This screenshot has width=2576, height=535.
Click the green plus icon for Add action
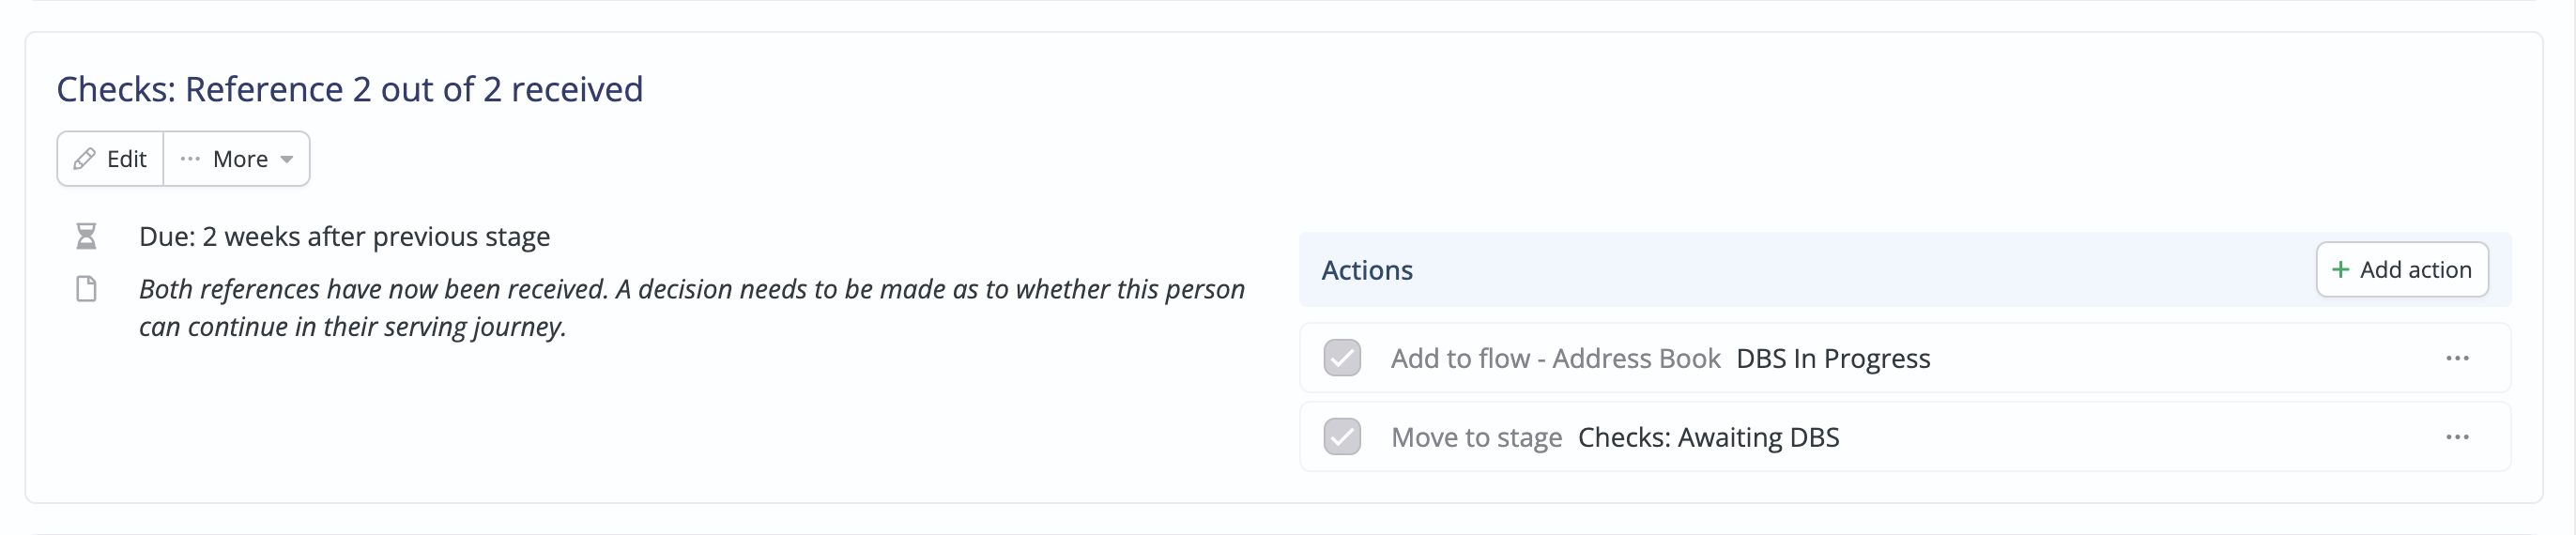2340,270
